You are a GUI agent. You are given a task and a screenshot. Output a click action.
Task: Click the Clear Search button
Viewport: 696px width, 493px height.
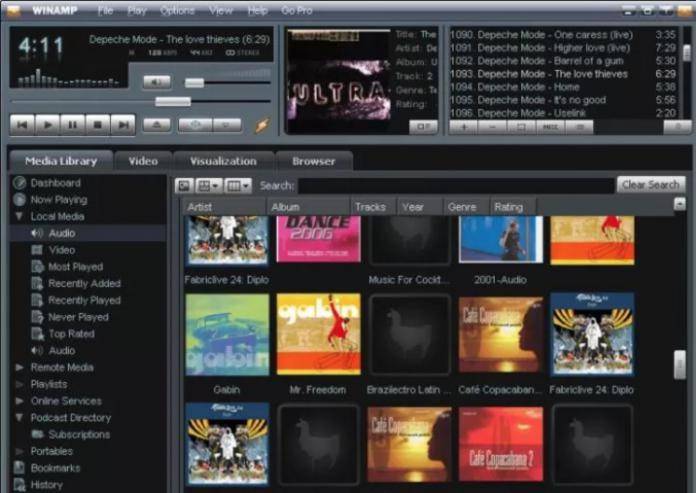[651, 185]
